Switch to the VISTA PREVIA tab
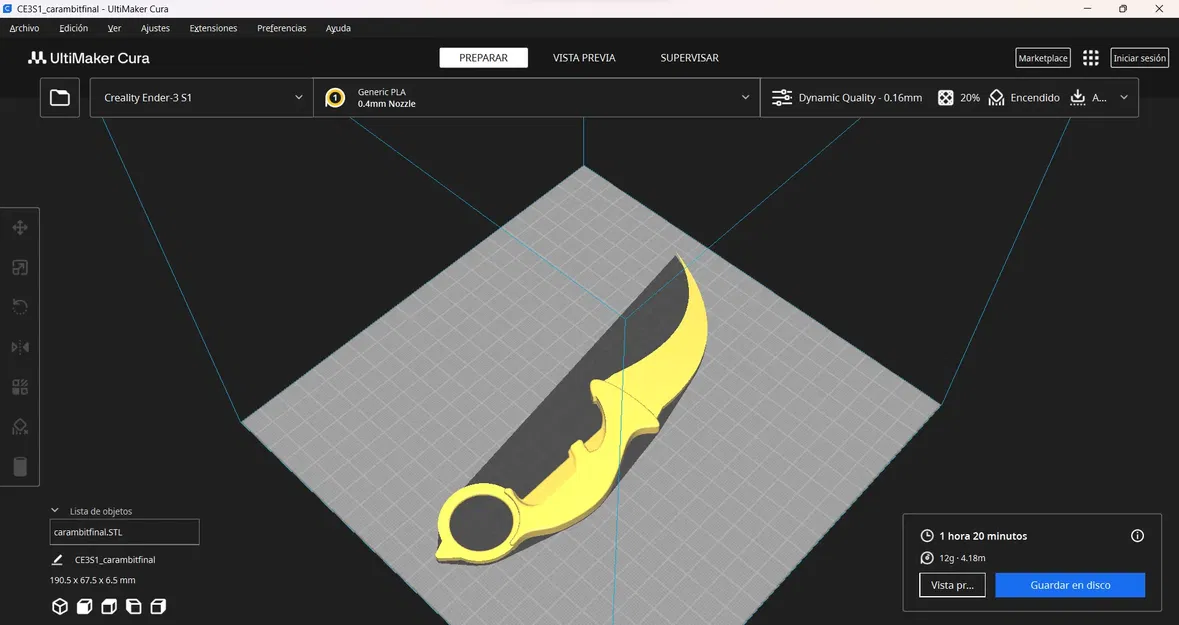This screenshot has height=625, width=1179. 583,57
